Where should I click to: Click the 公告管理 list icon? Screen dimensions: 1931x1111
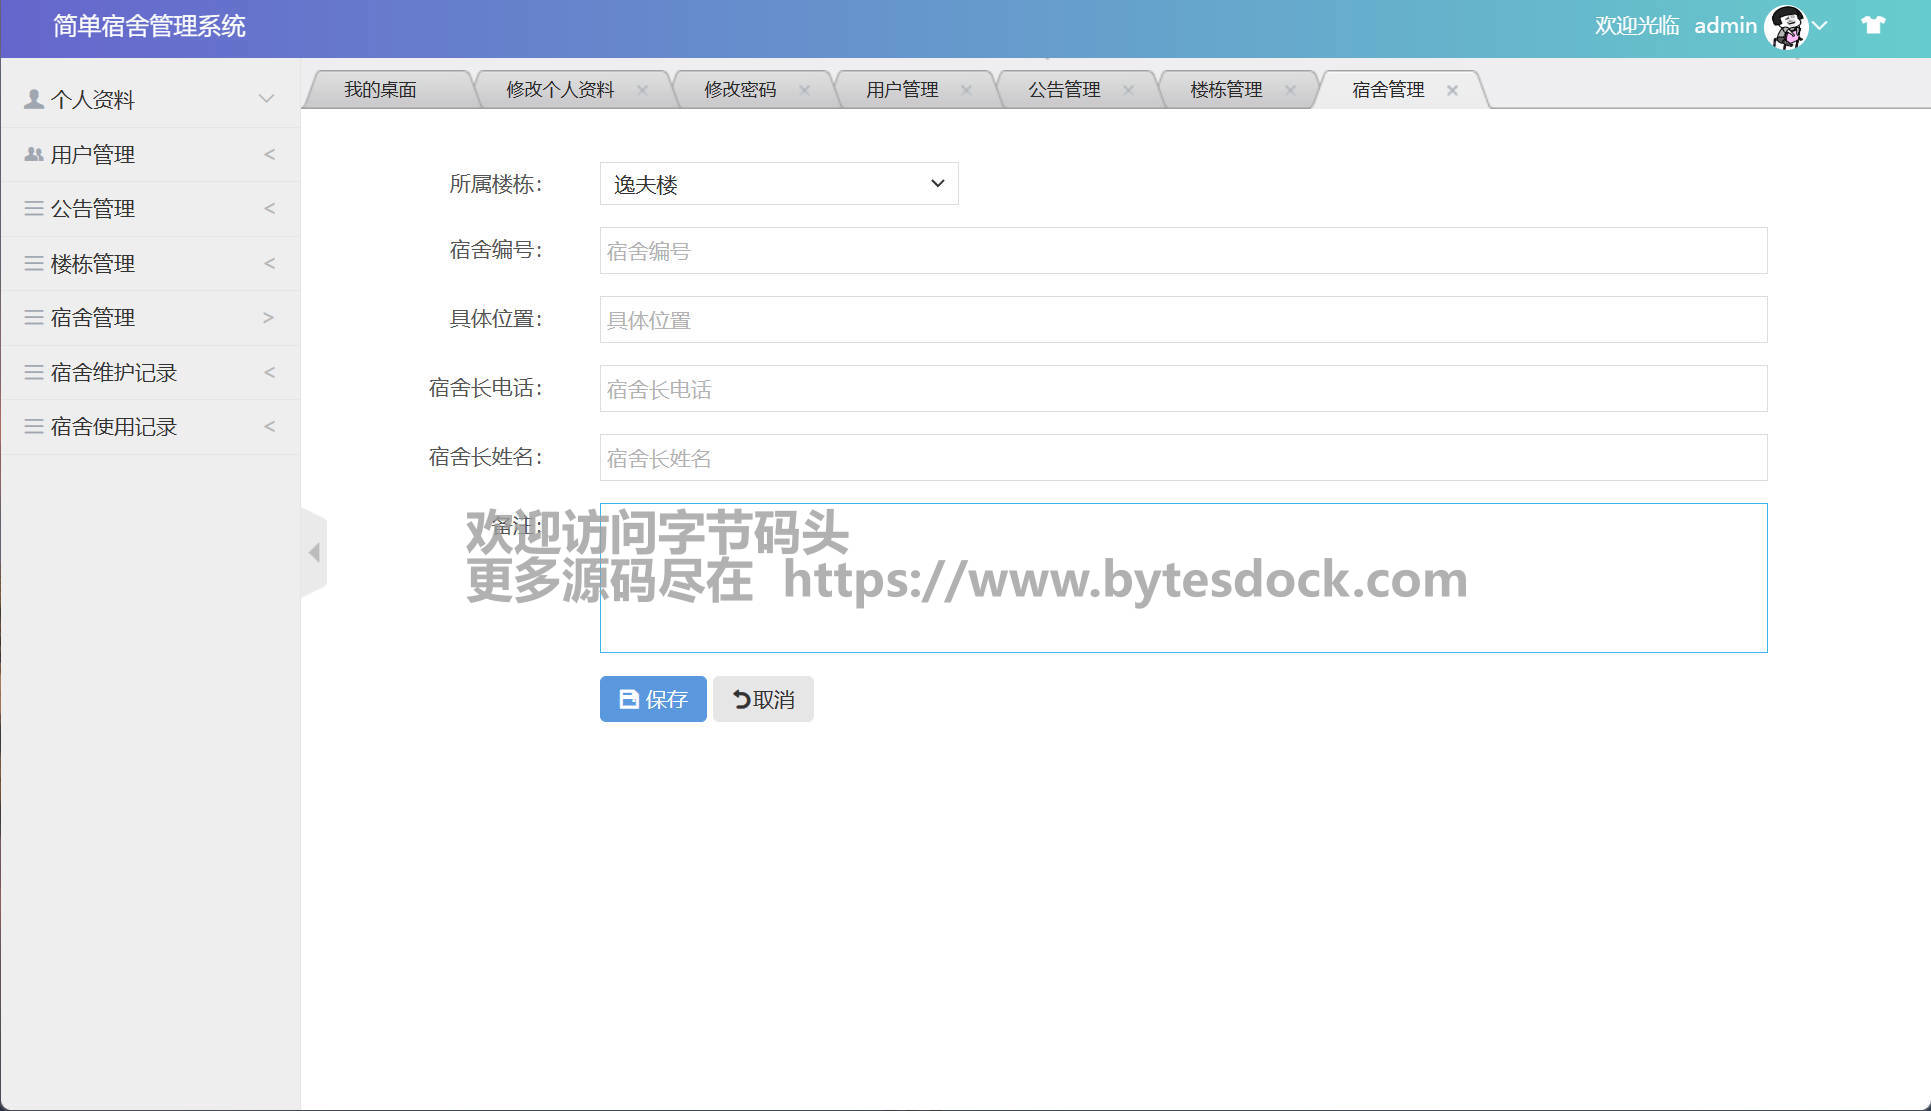pyautogui.click(x=34, y=208)
